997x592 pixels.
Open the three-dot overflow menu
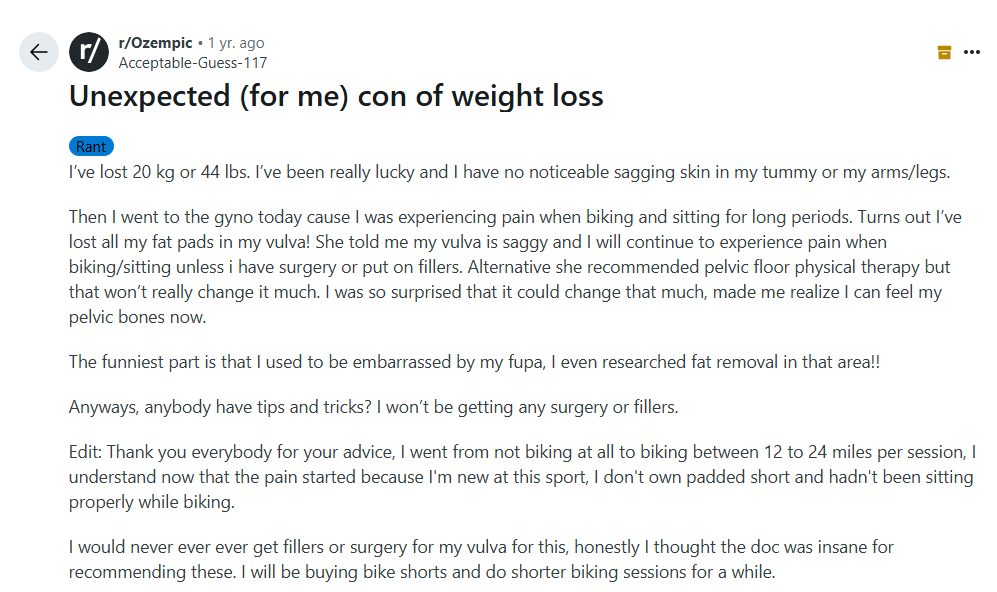972,52
